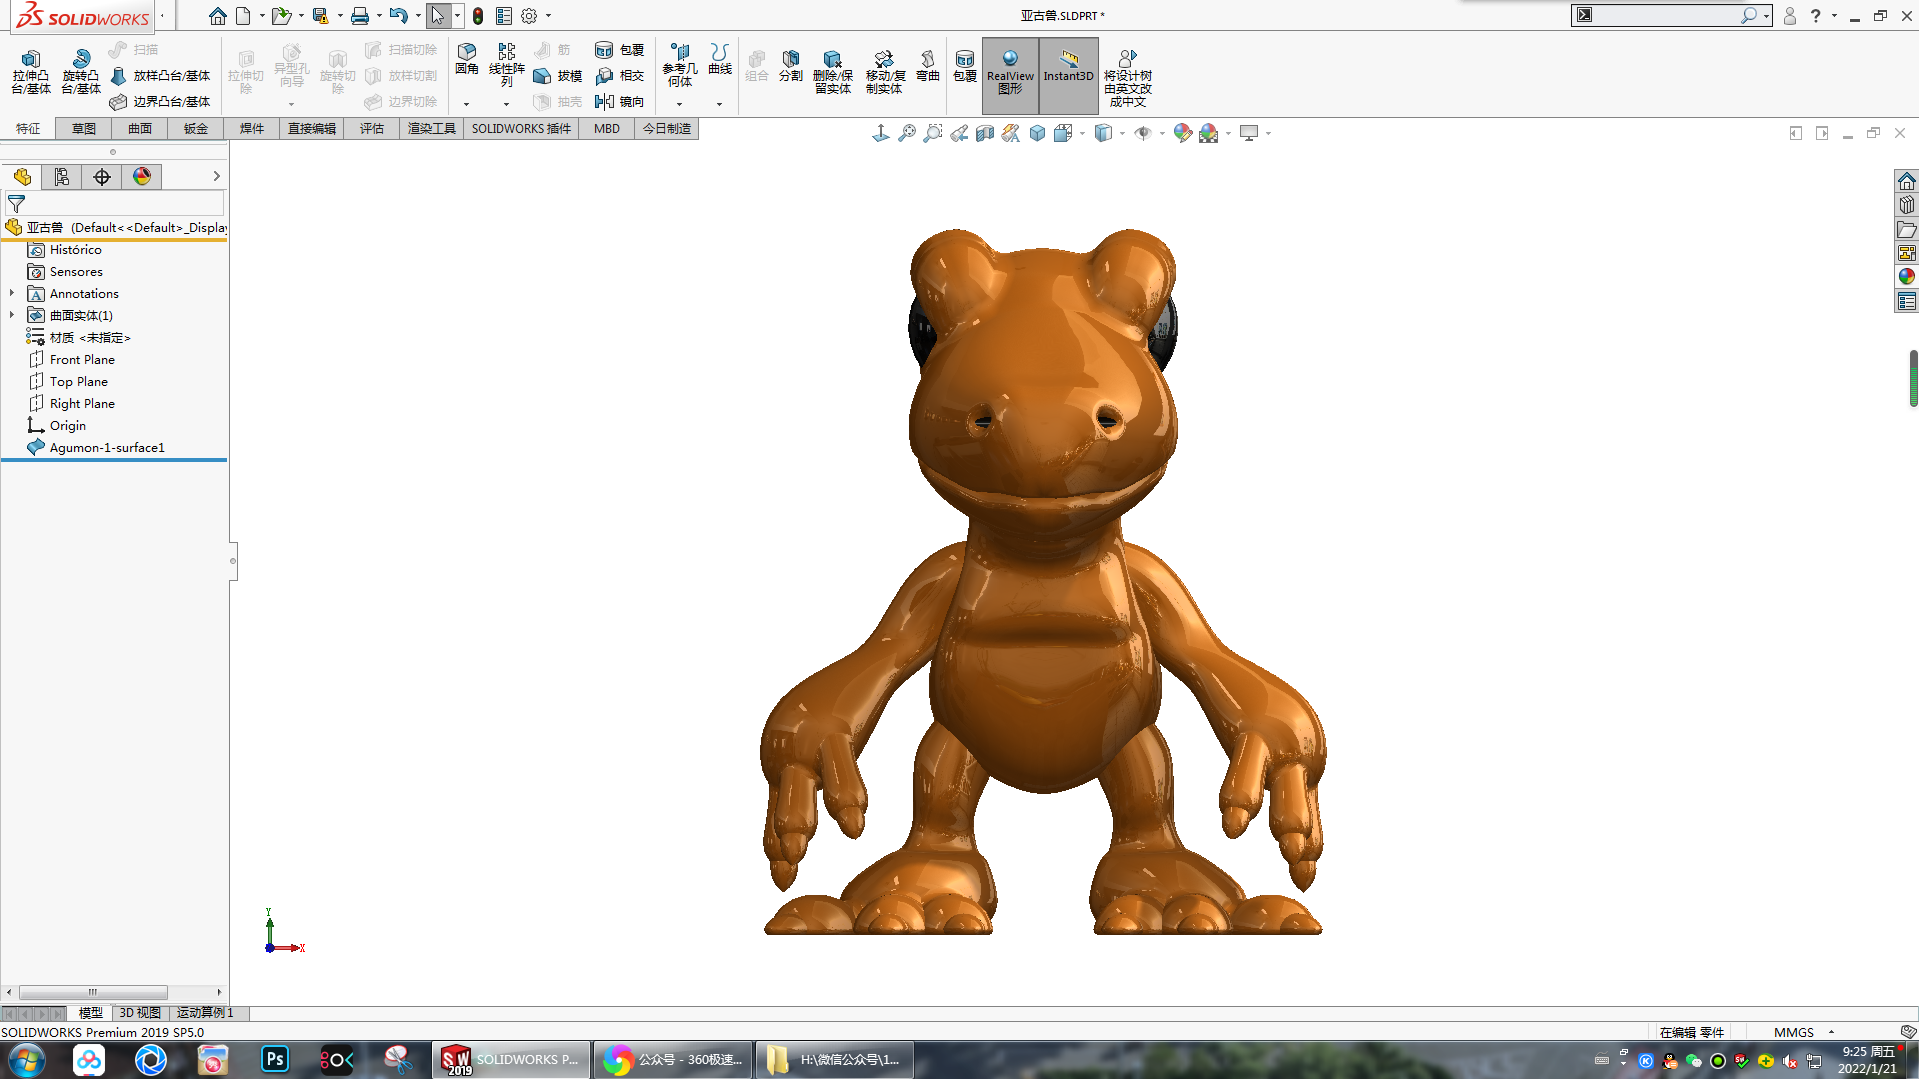The width and height of the screenshot is (1919, 1079).
Task: Open the File Explorer task pane folder icon
Action: pos(1907,229)
